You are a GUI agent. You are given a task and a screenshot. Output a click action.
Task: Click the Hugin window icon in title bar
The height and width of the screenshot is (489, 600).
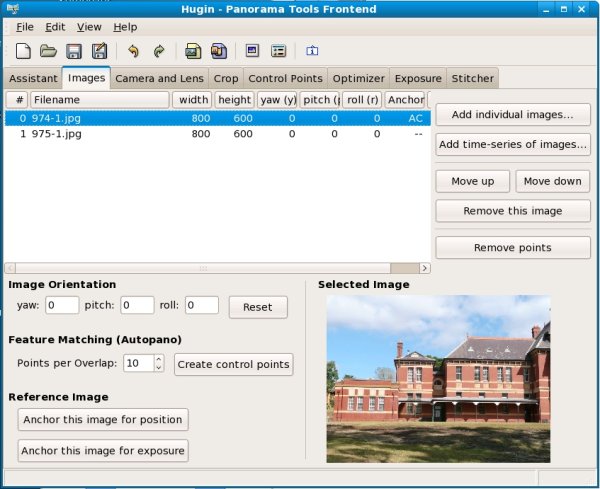pyautogui.click(x=13, y=9)
